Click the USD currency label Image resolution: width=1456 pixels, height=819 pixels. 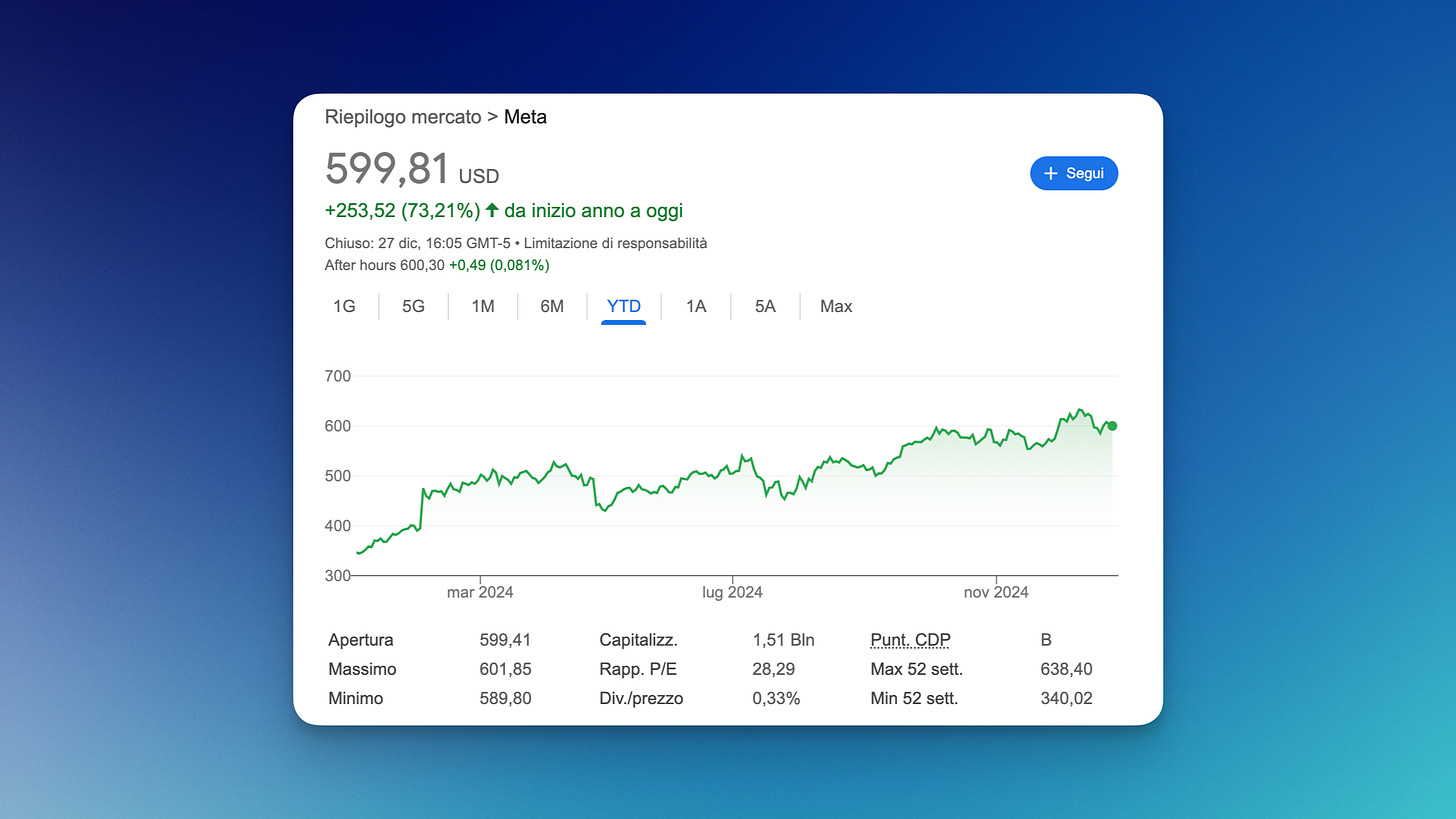pos(479,177)
